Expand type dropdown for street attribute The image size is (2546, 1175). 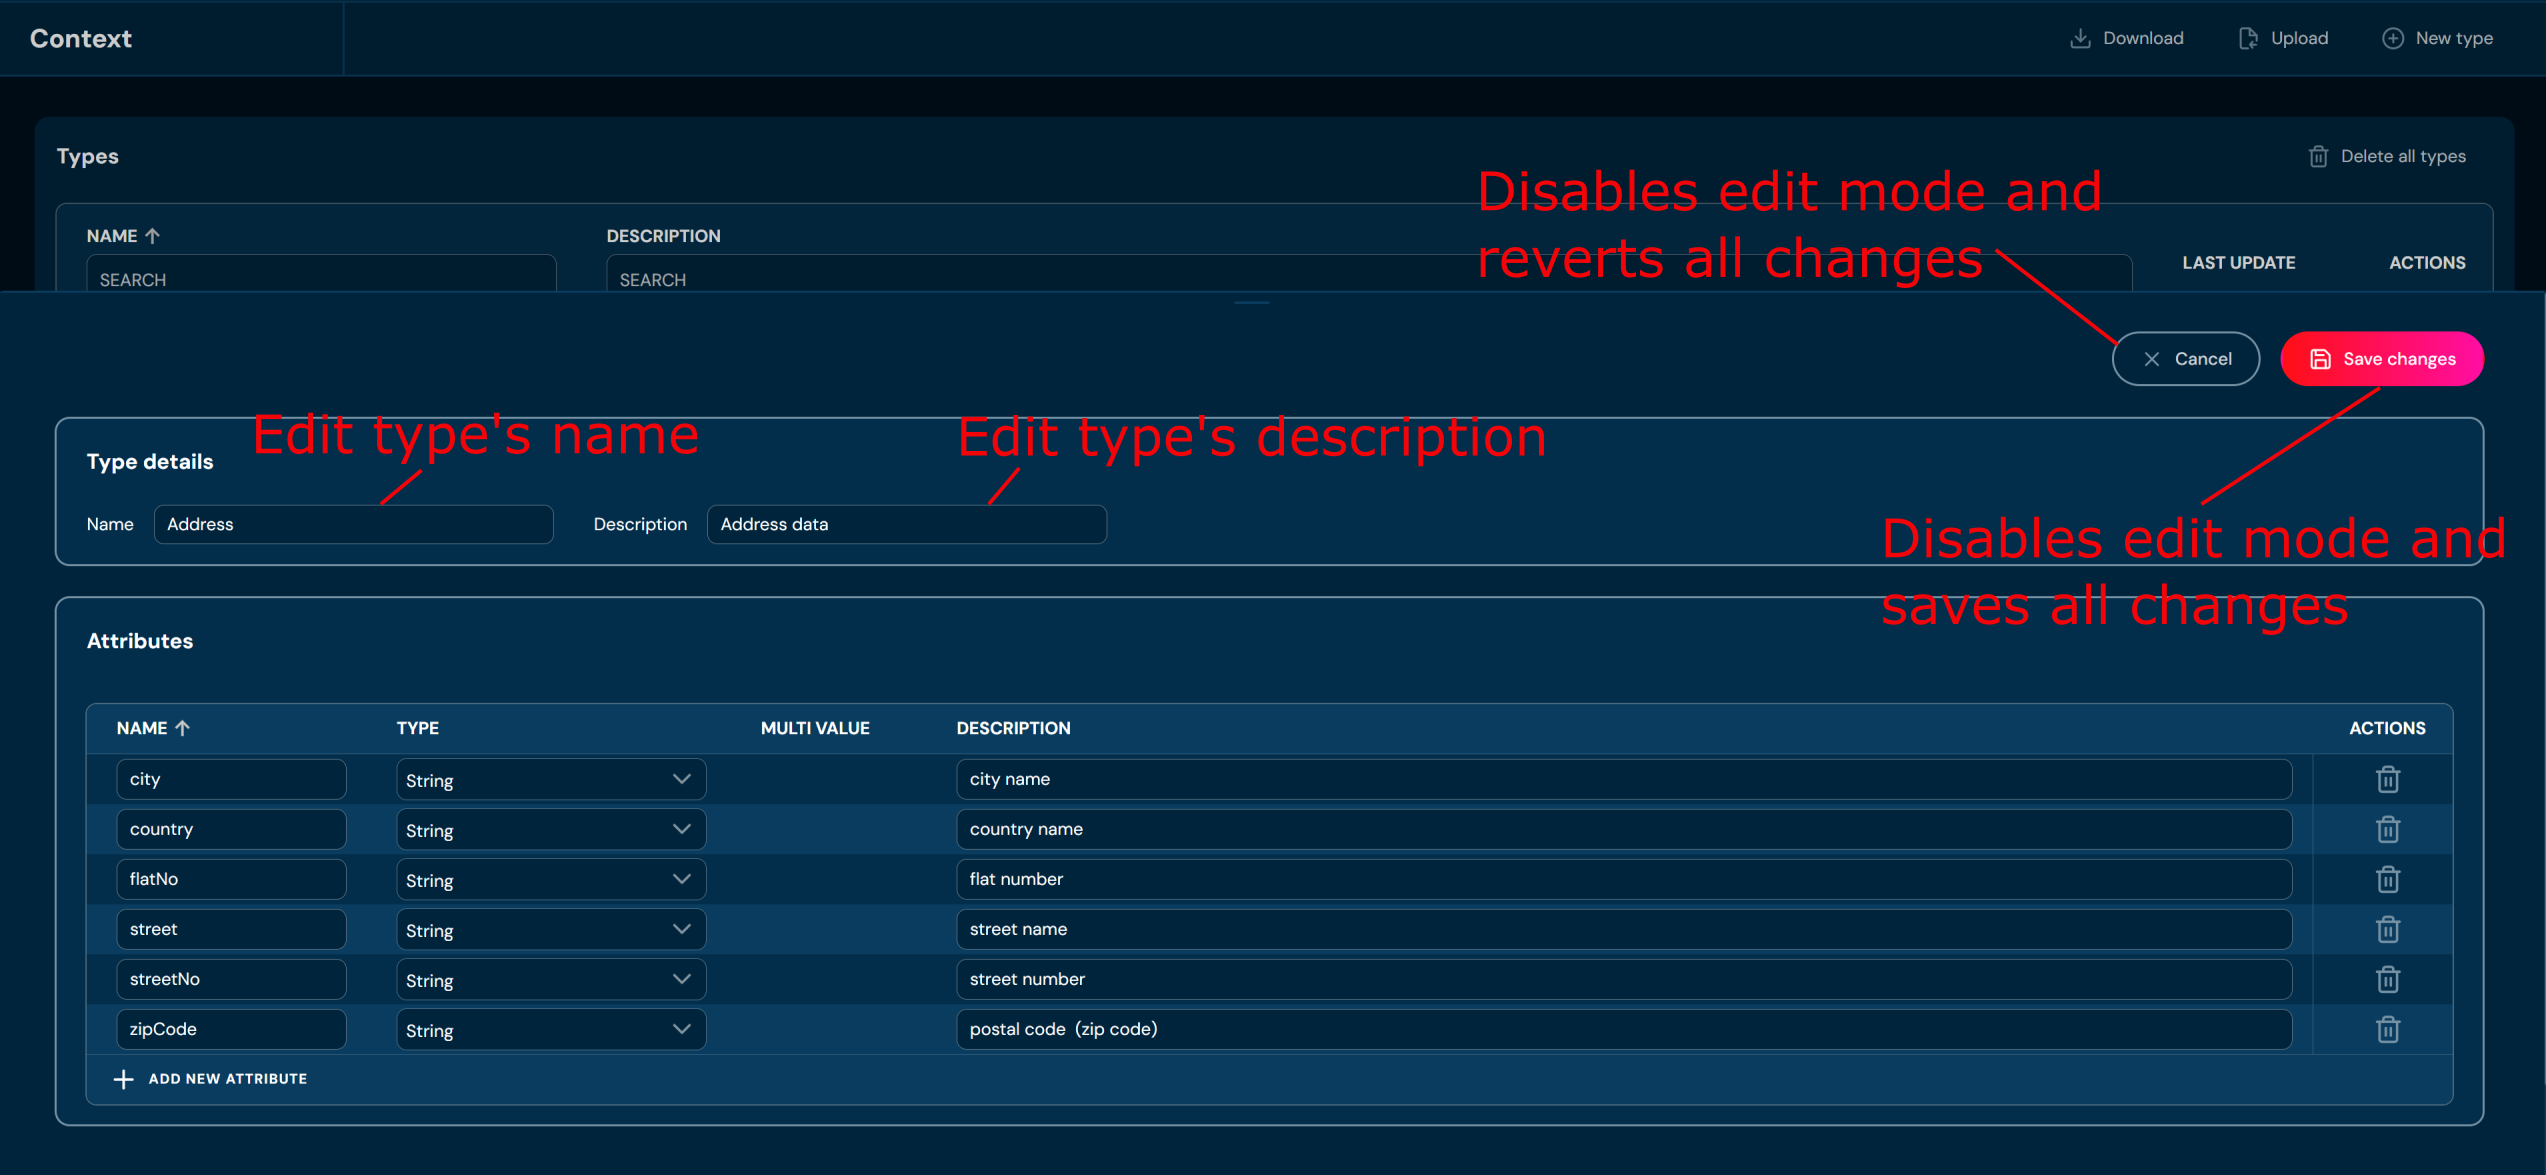550,929
